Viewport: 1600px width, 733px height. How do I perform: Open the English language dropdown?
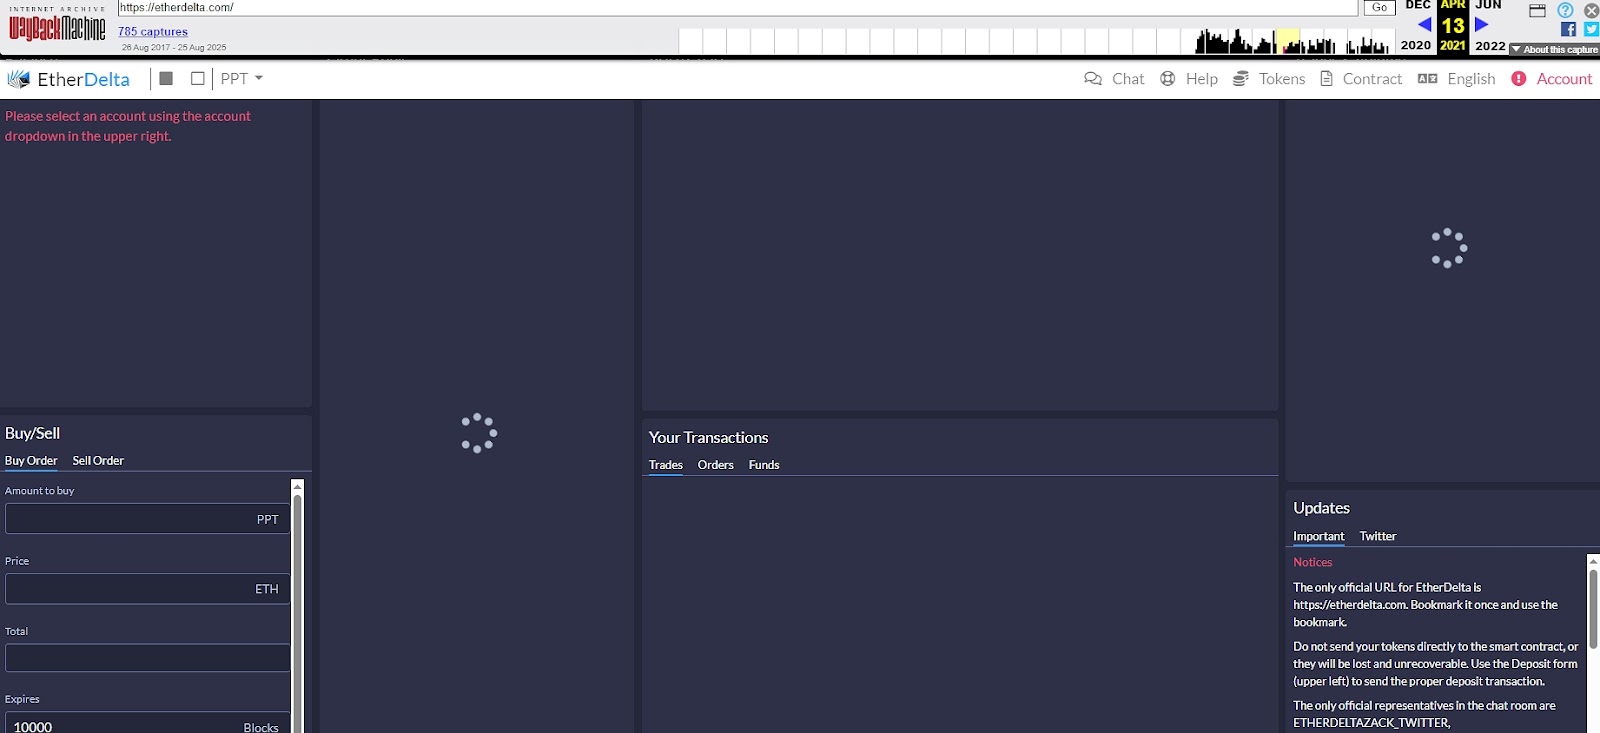coord(1471,79)
